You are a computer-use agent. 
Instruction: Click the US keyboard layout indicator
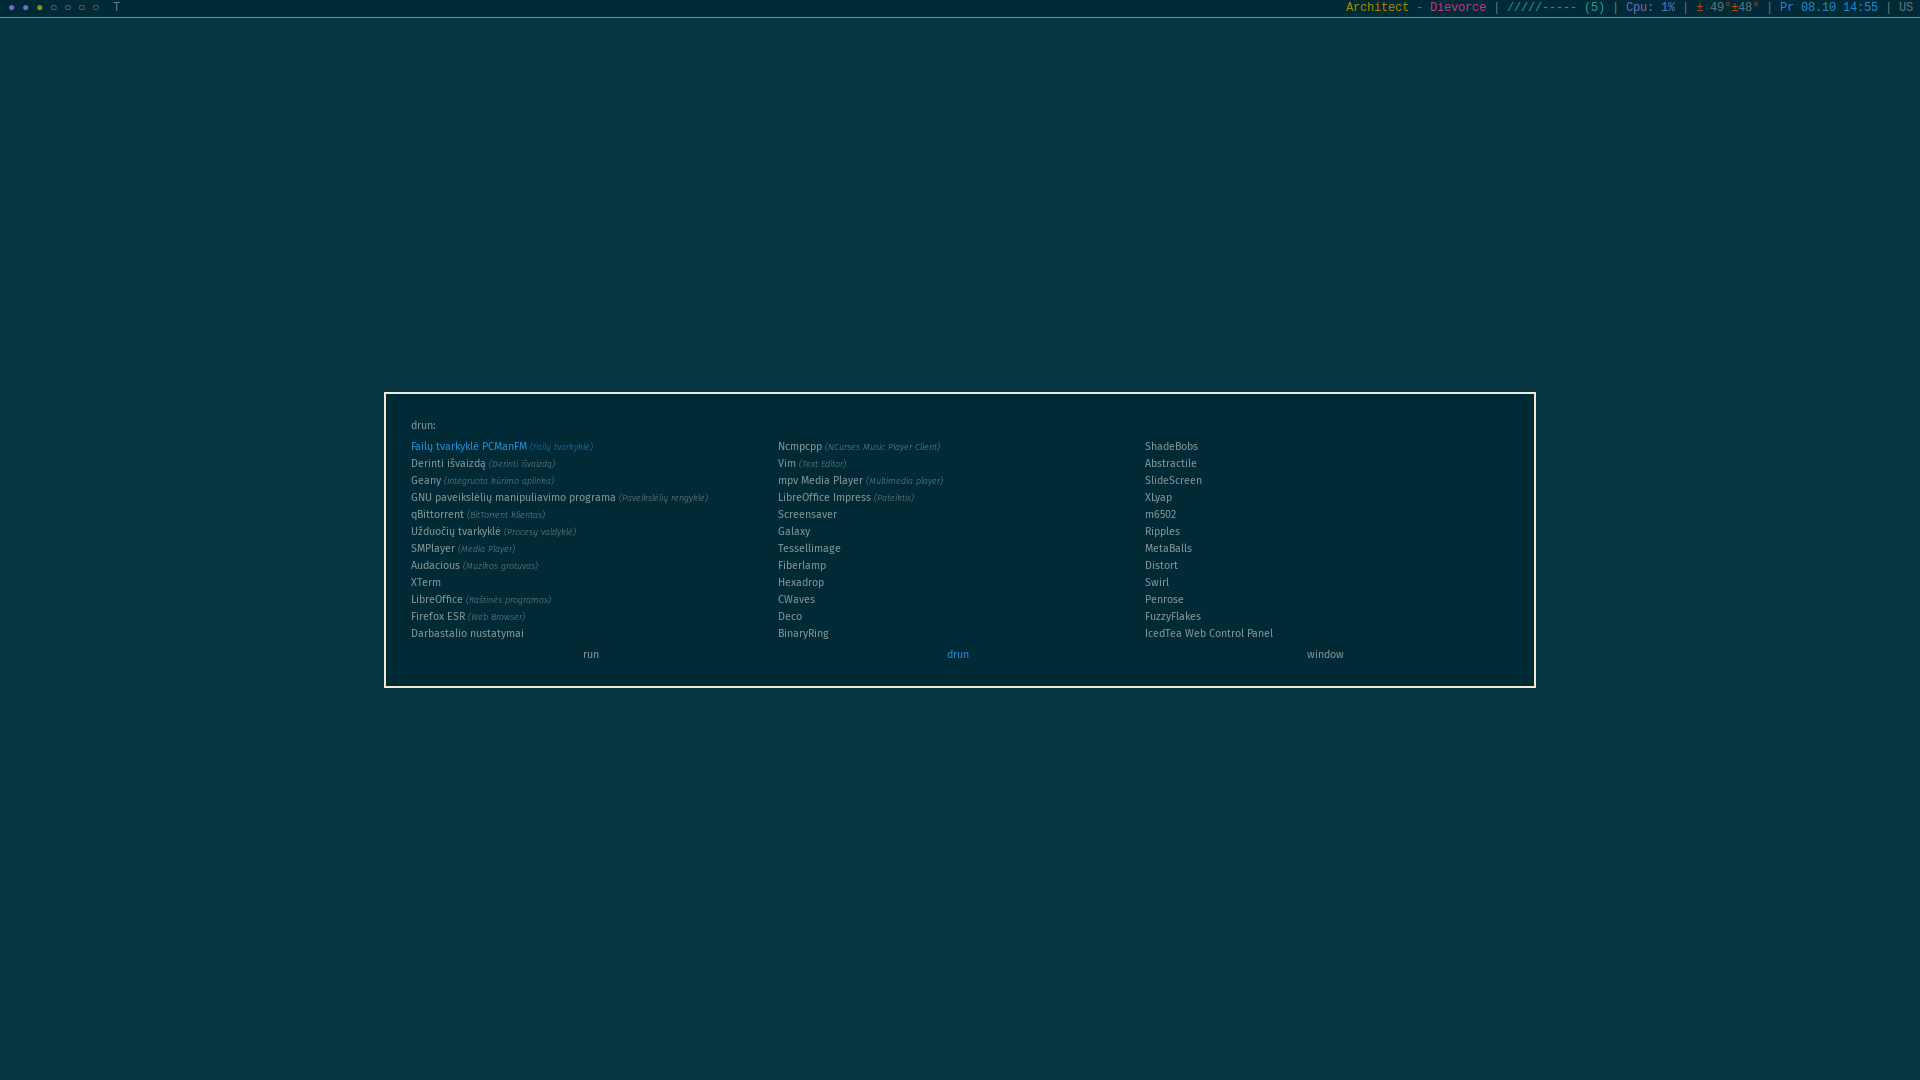click(x=1905, y=8)
